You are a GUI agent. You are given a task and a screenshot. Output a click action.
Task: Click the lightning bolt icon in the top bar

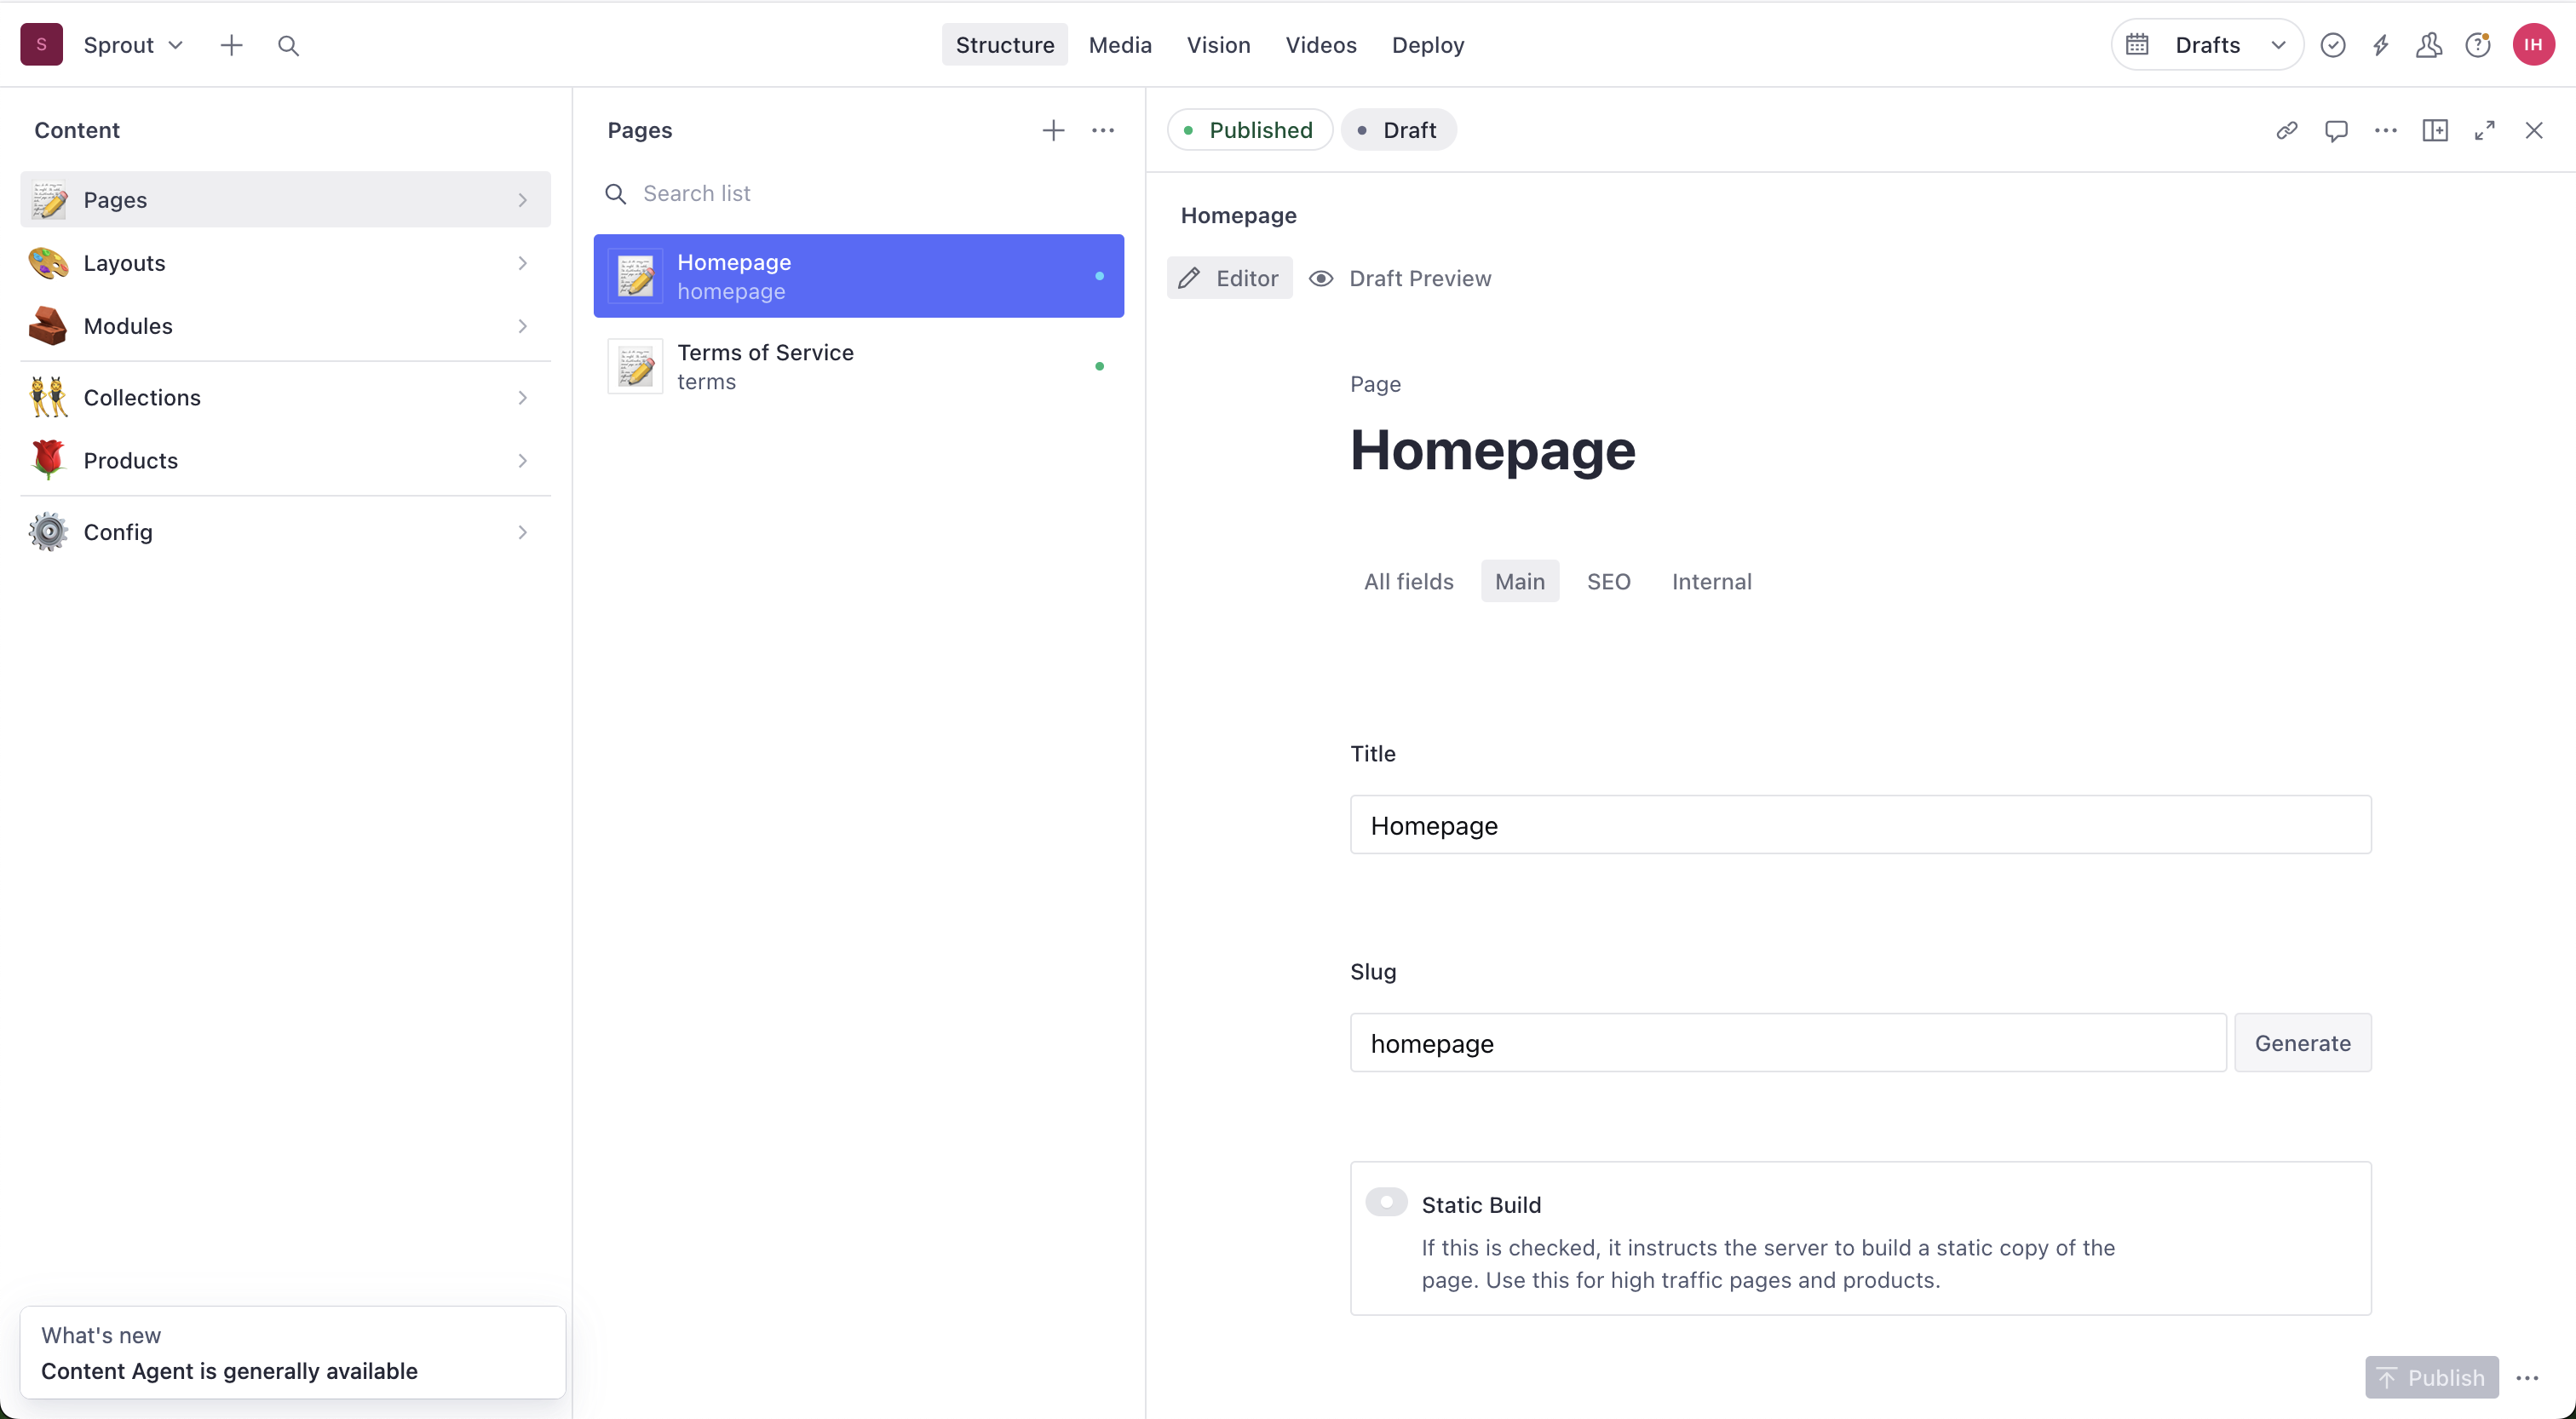2381,44
